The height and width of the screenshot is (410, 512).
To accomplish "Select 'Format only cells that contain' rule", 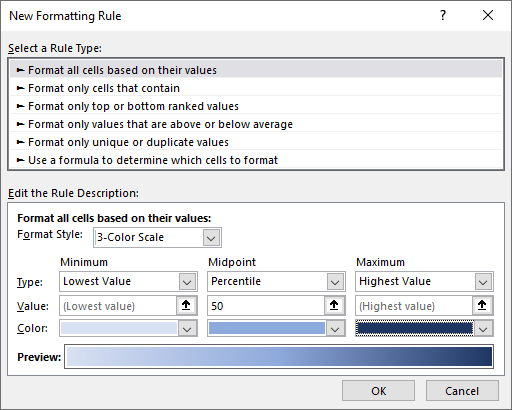I will (x=256, y=88).
